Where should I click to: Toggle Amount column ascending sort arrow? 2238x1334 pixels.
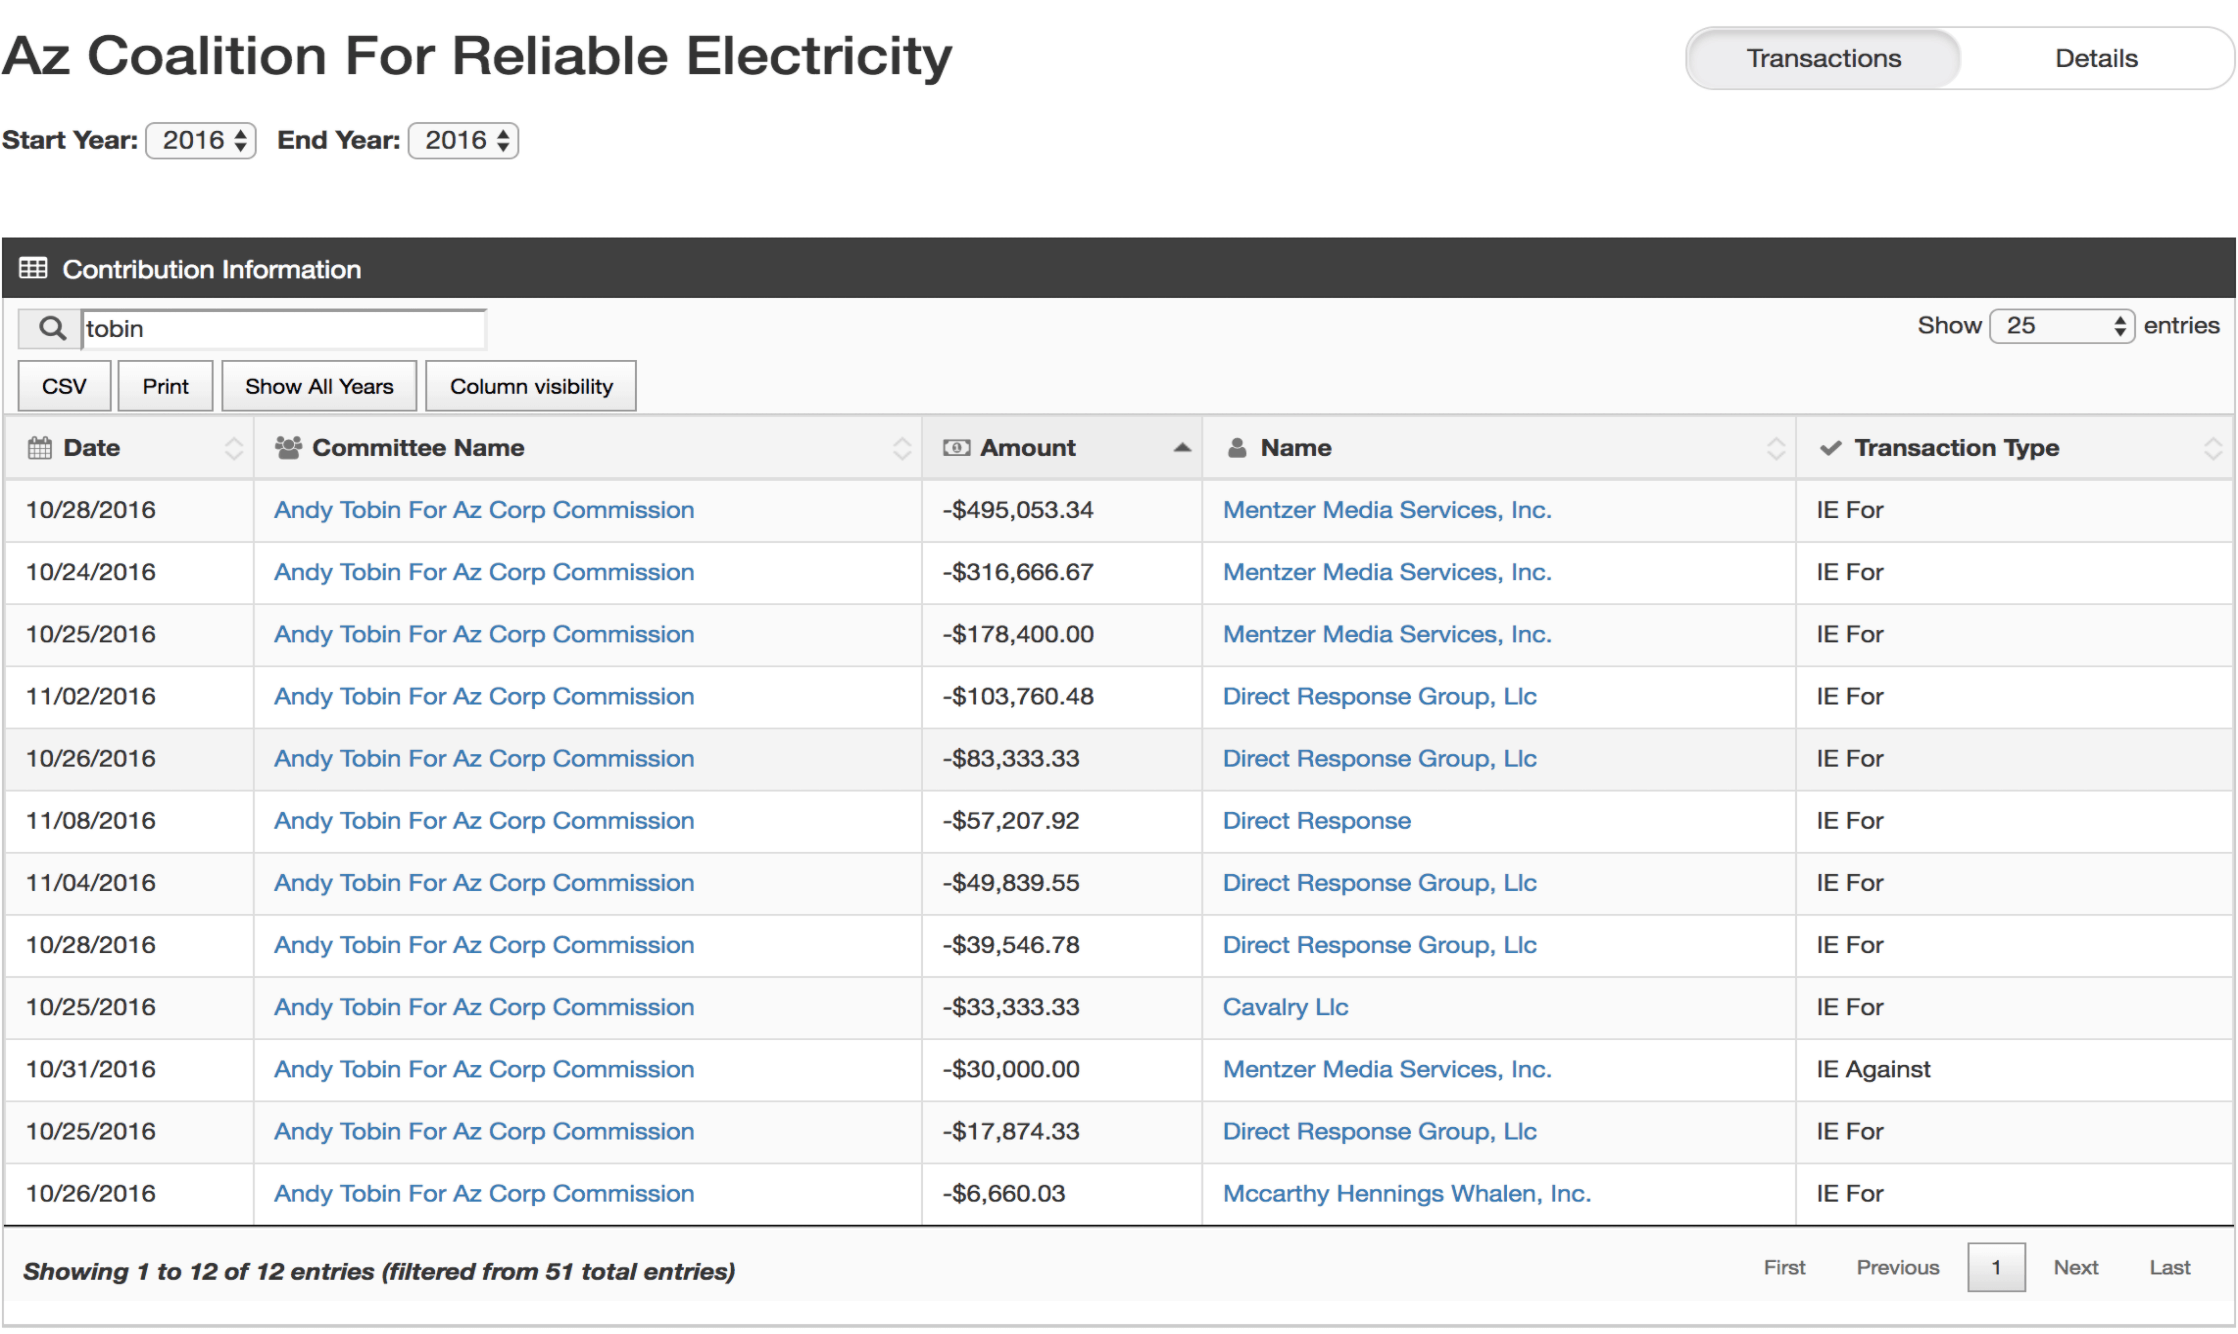1182,448
